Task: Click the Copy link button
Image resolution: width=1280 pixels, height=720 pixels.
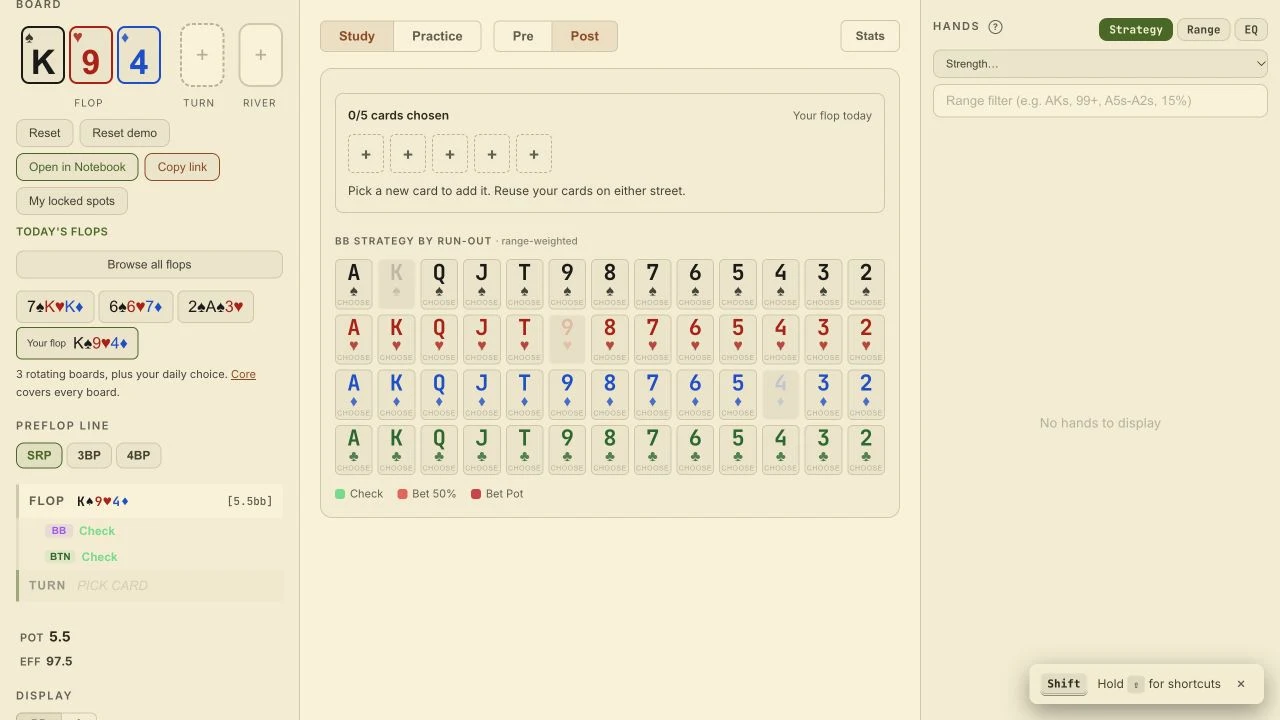Action: [182, 167]
